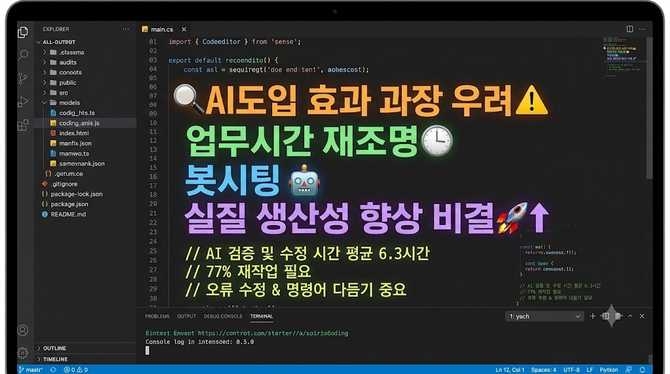Image resolution: width=670 pixels, height=374 pixels.
Task: Click the .gitignore file icon
Action: [45, 184]
